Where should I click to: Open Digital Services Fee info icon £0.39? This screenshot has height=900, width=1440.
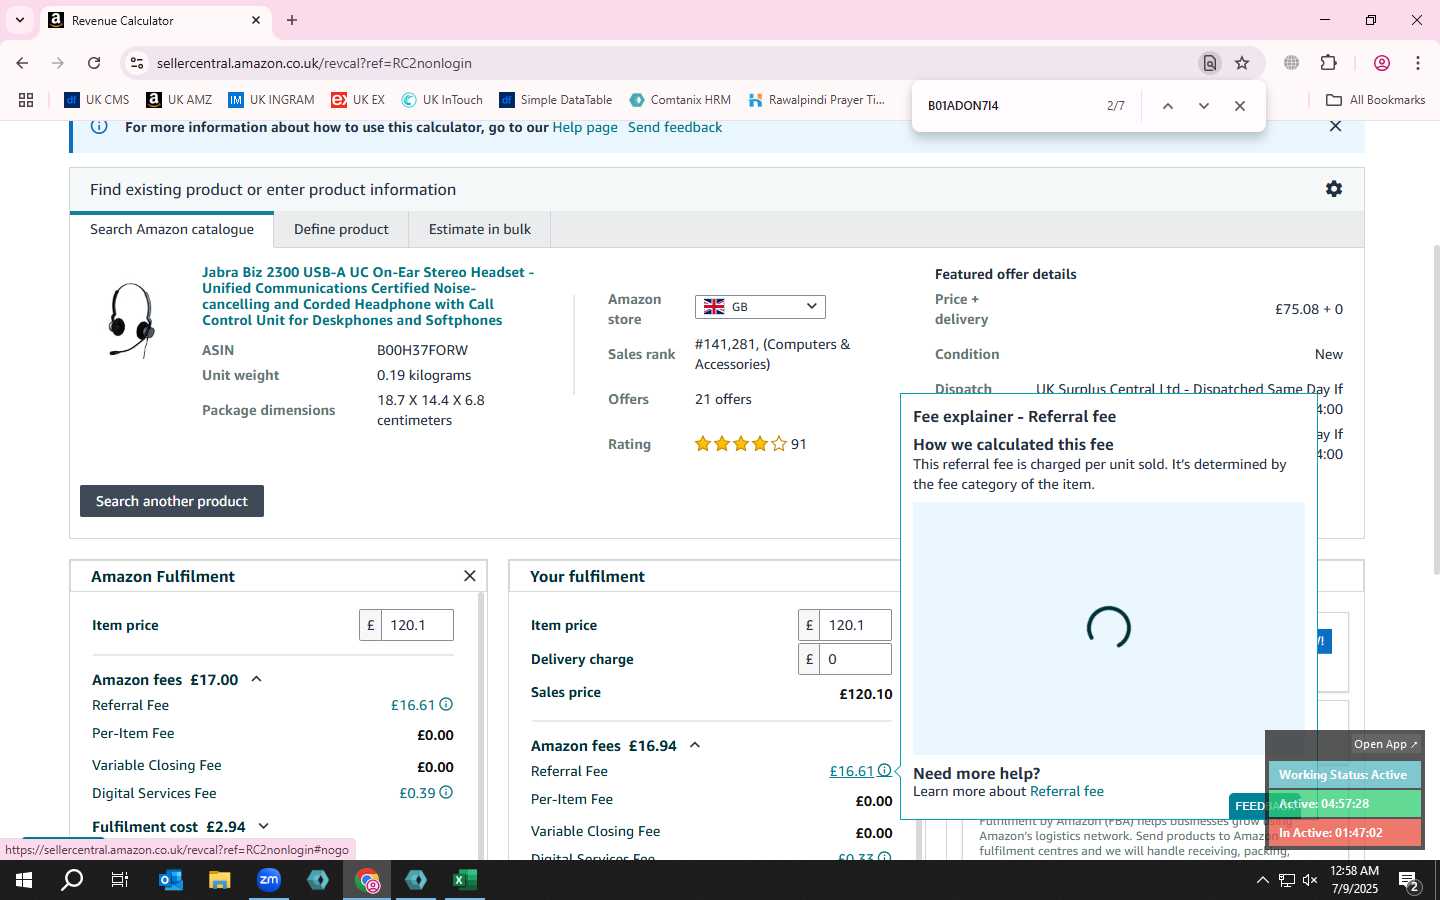tap(446, 793)
